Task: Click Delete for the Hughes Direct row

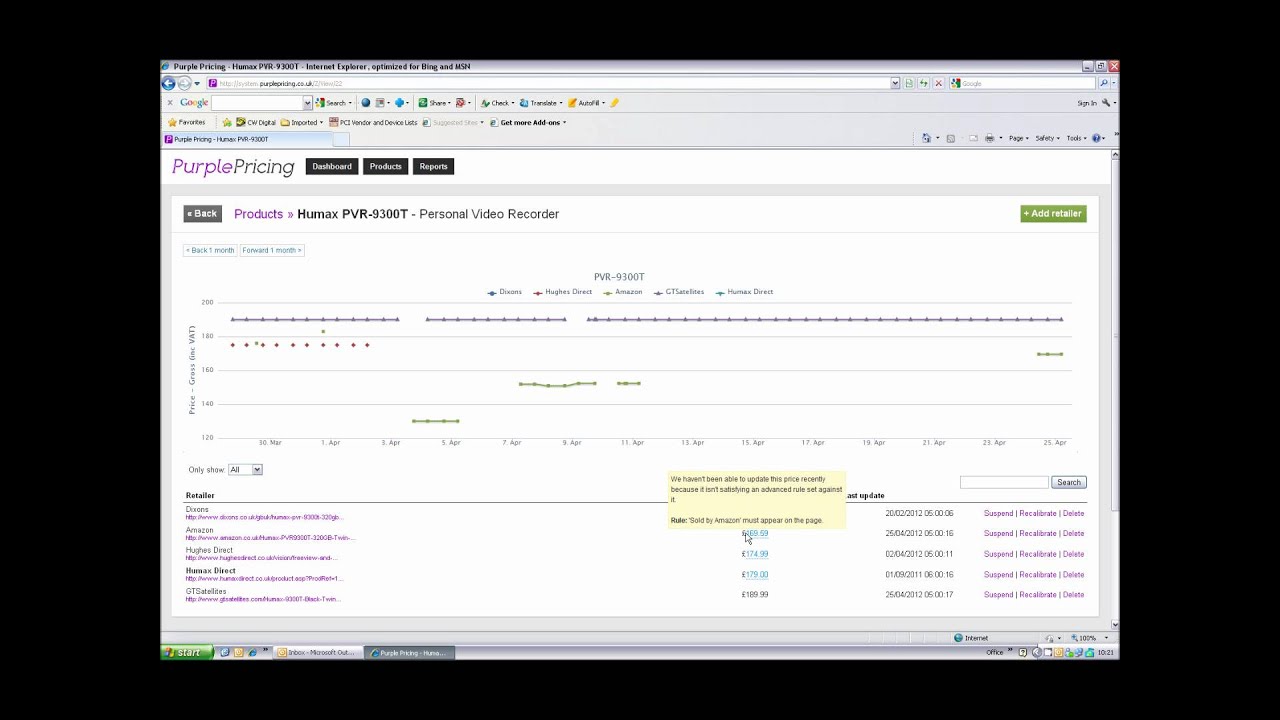Action: point(1073,554)
